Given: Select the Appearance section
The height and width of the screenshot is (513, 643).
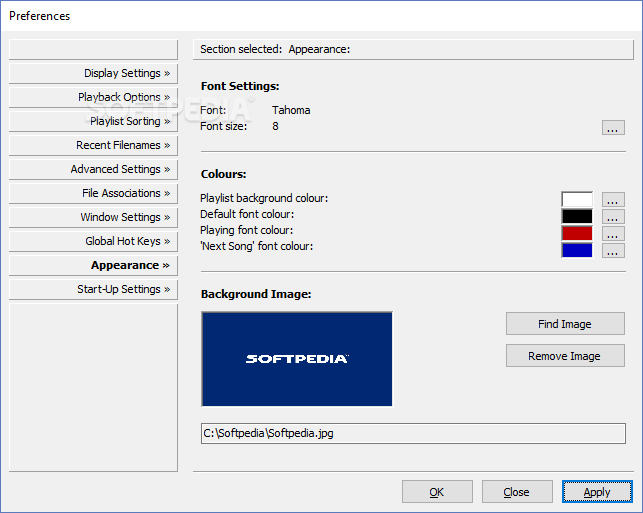Looking at the screenshot, I should pos(93,265).
